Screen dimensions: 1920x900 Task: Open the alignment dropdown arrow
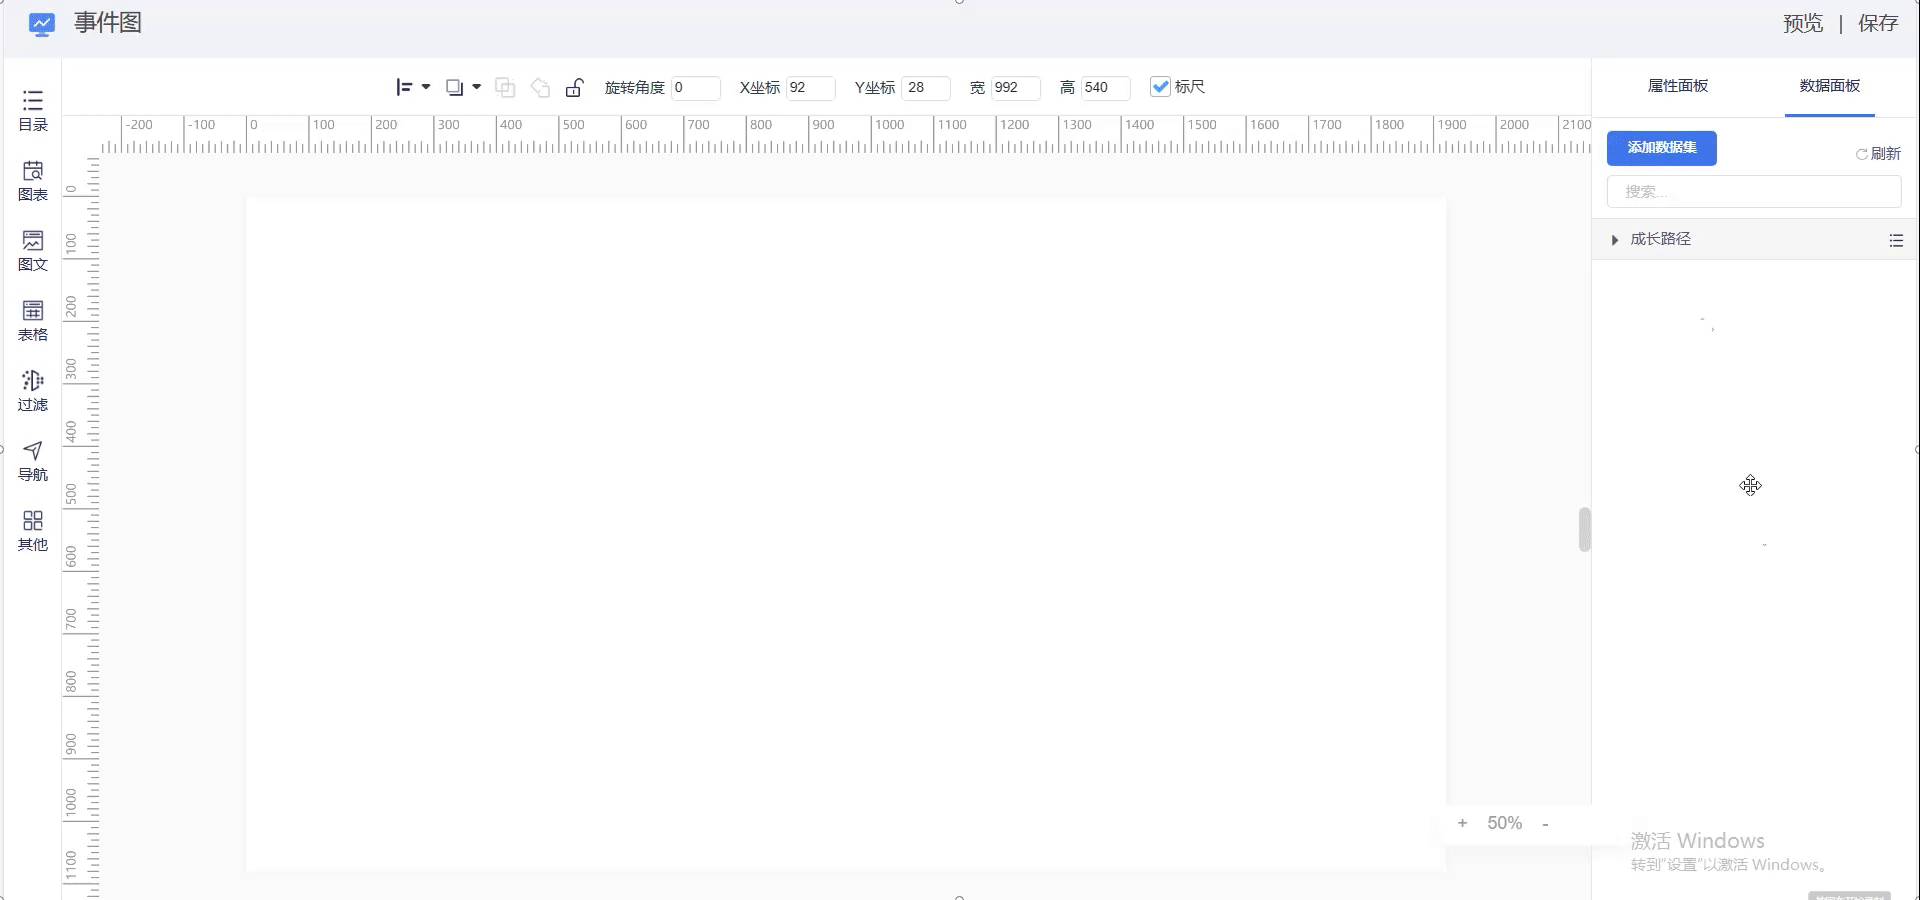coord(426,87)
